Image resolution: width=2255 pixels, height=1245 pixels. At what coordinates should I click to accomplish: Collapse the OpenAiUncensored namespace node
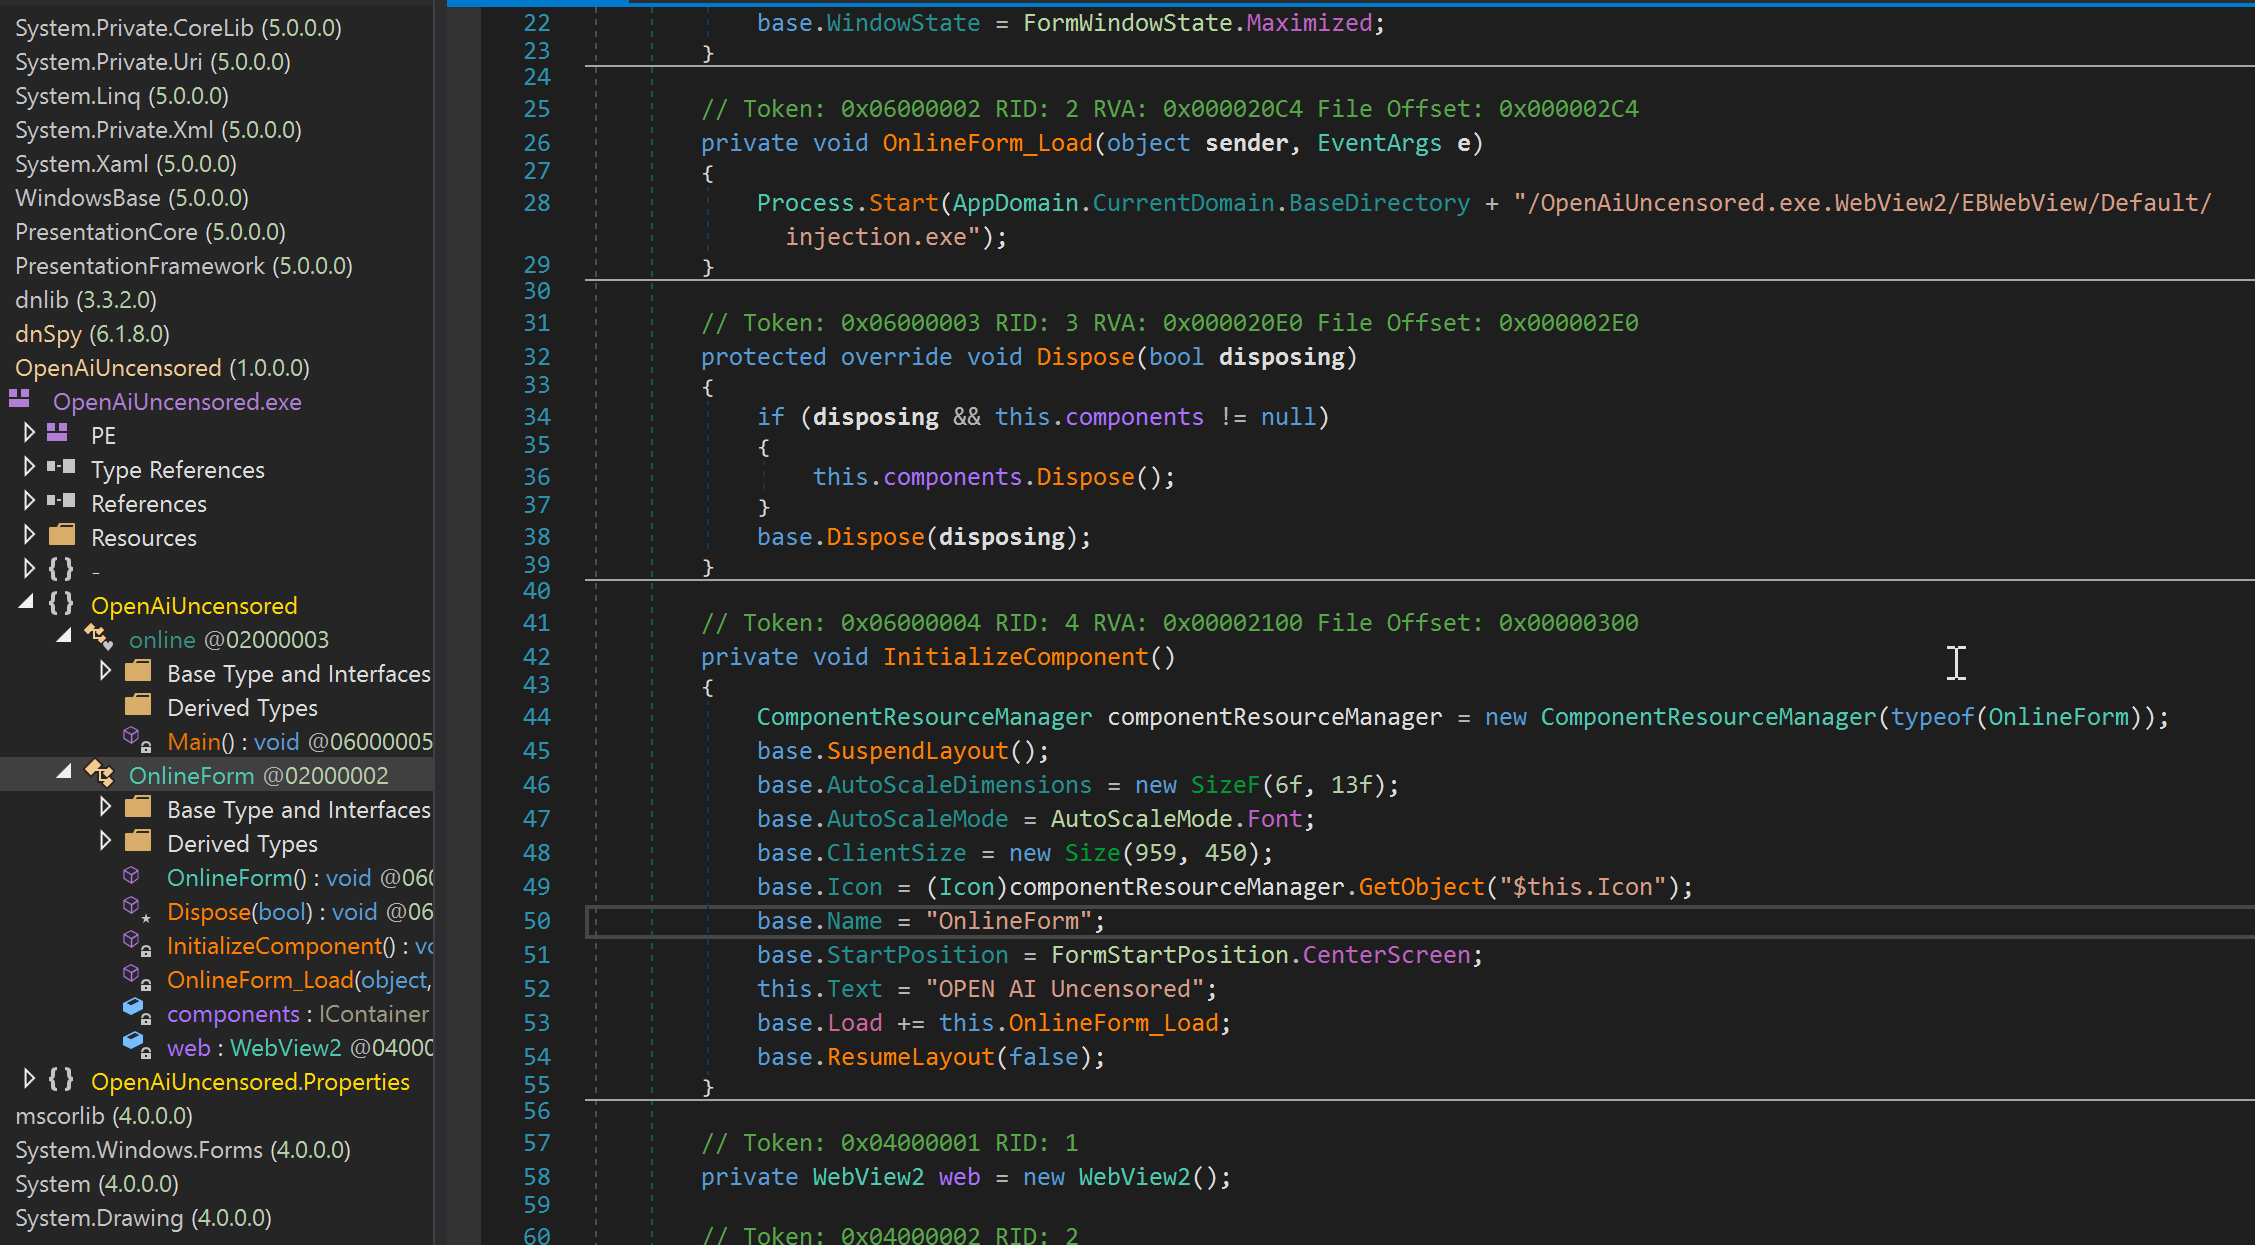point(27,602)
